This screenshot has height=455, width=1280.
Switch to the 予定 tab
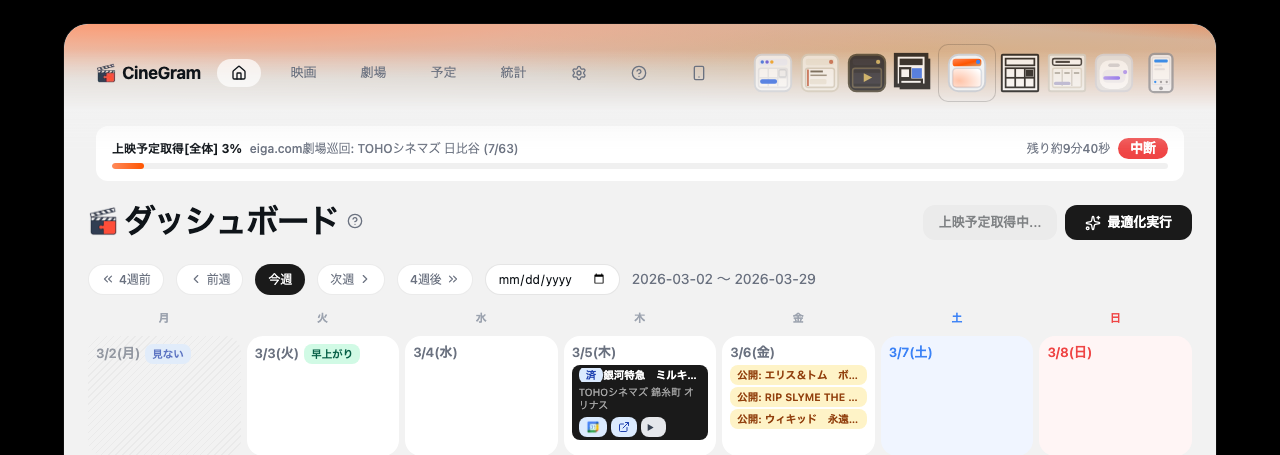tap(444, 73)
